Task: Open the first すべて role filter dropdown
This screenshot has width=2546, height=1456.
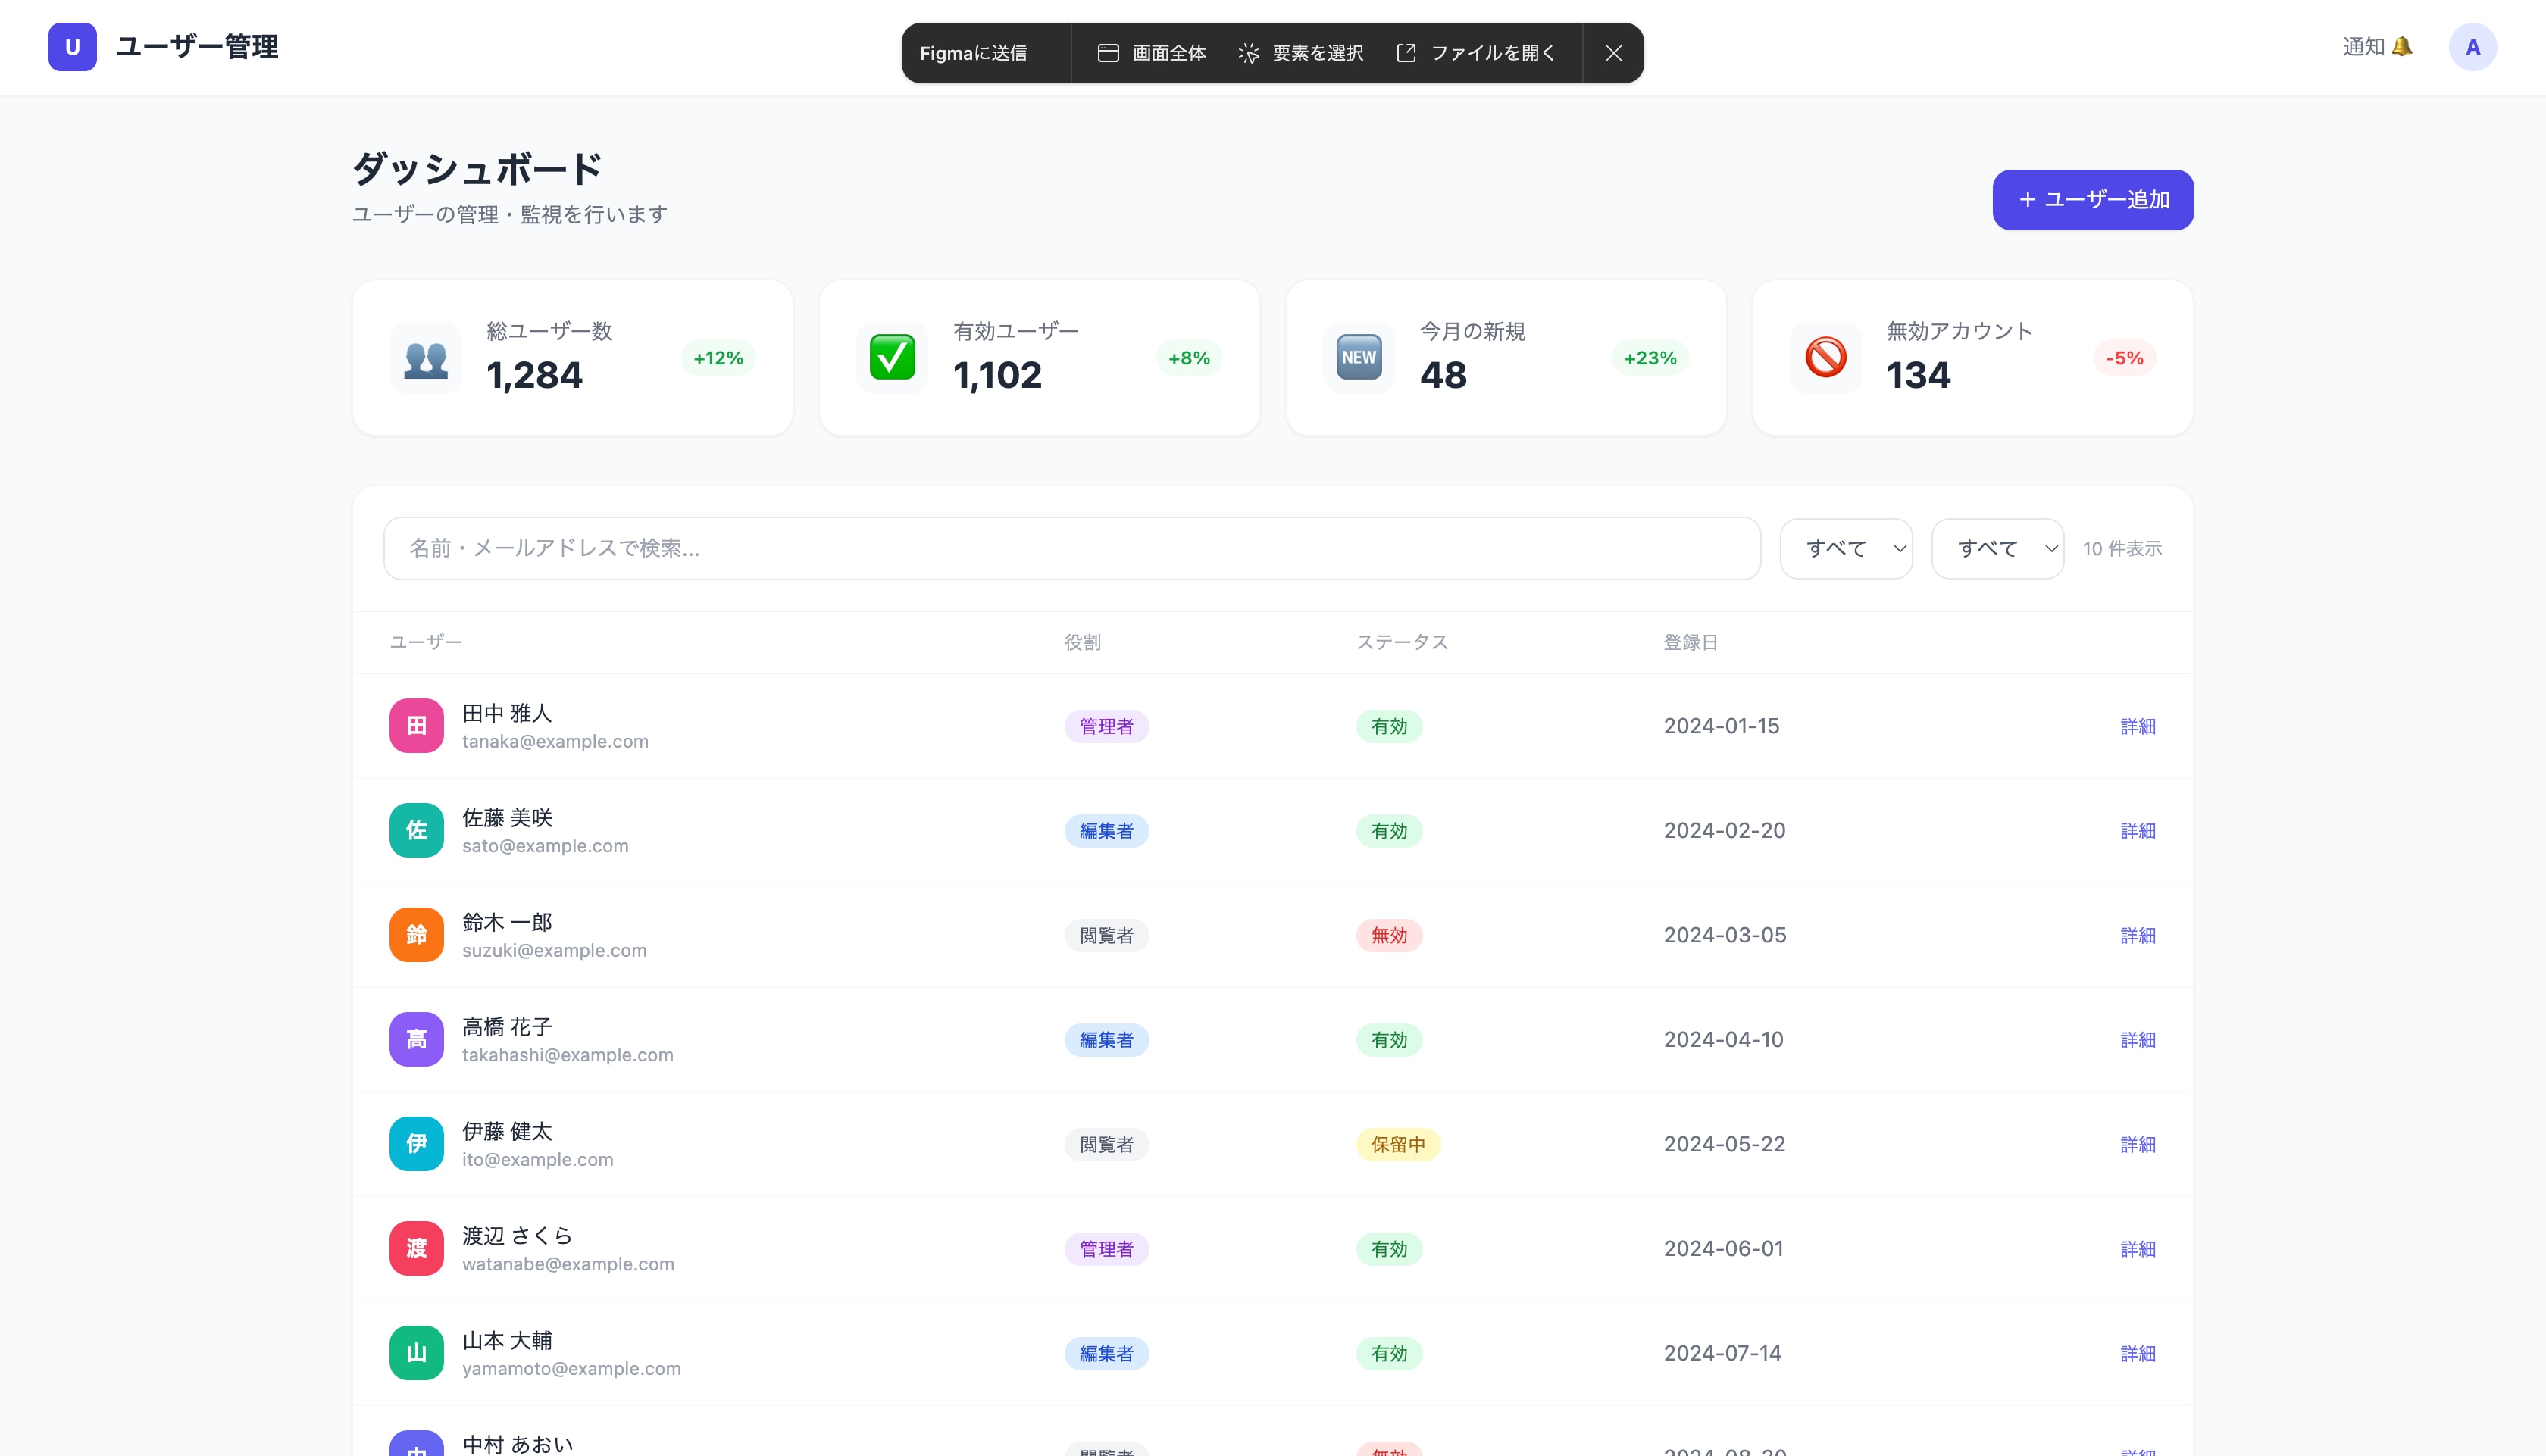Action: 1846,548
